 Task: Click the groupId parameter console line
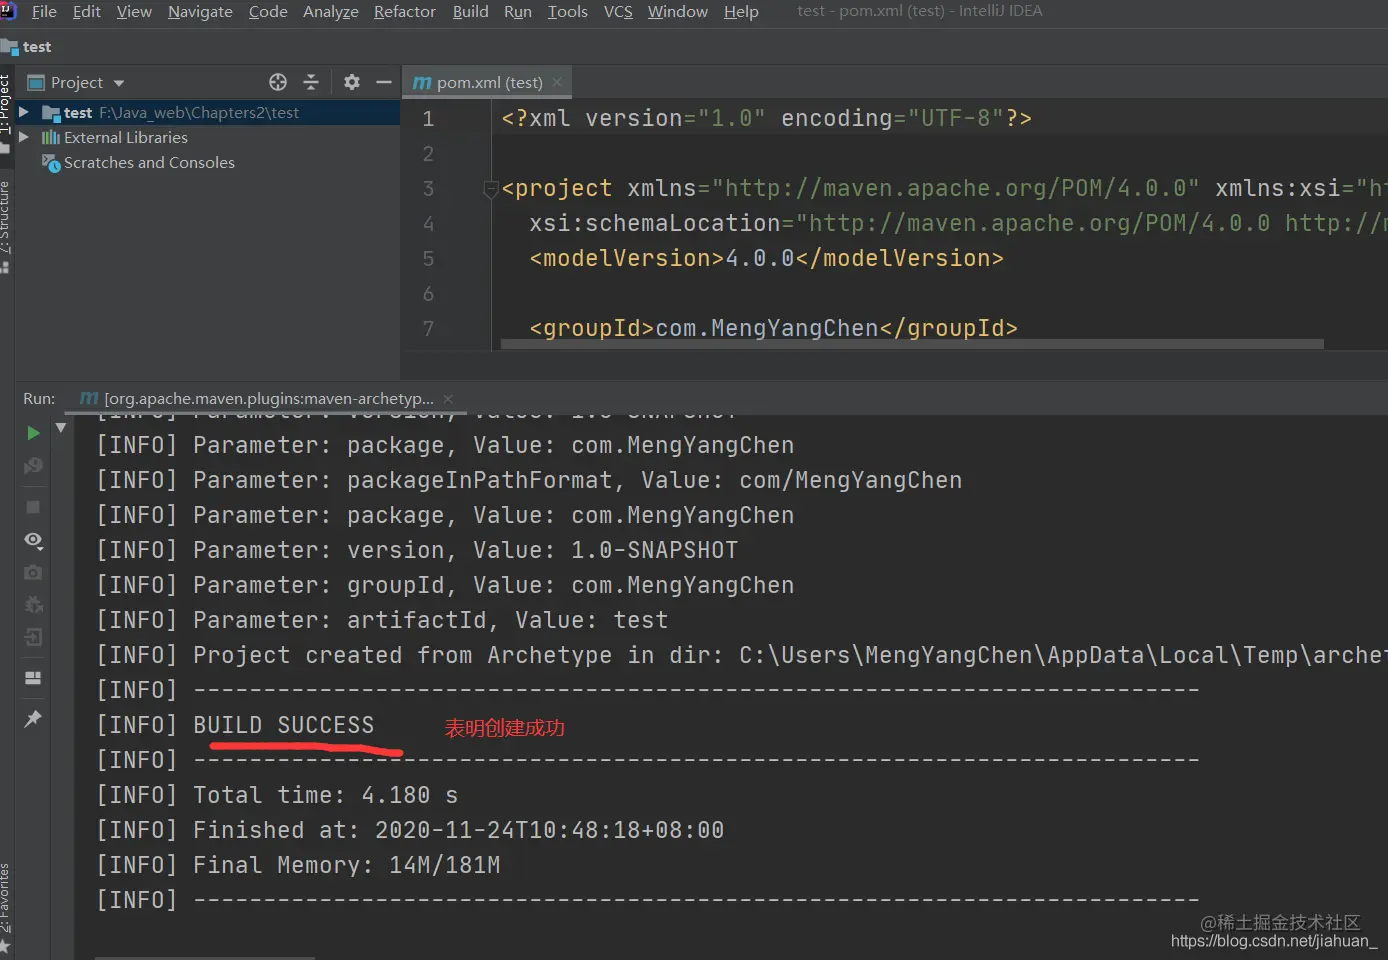tap(445, 585)
